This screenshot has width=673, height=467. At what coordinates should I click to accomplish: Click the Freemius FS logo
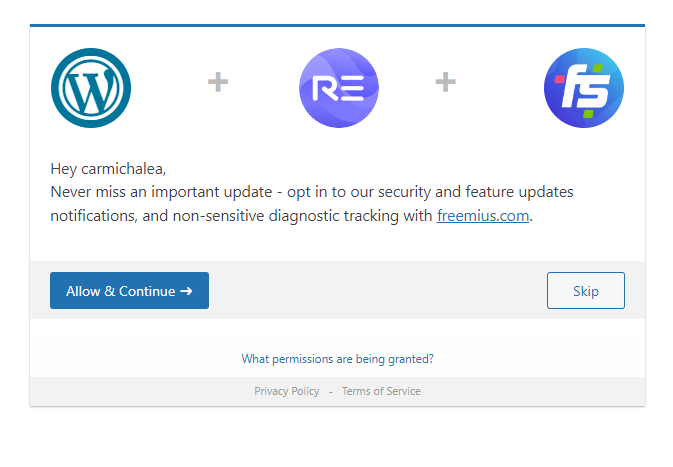pos(584,88)
